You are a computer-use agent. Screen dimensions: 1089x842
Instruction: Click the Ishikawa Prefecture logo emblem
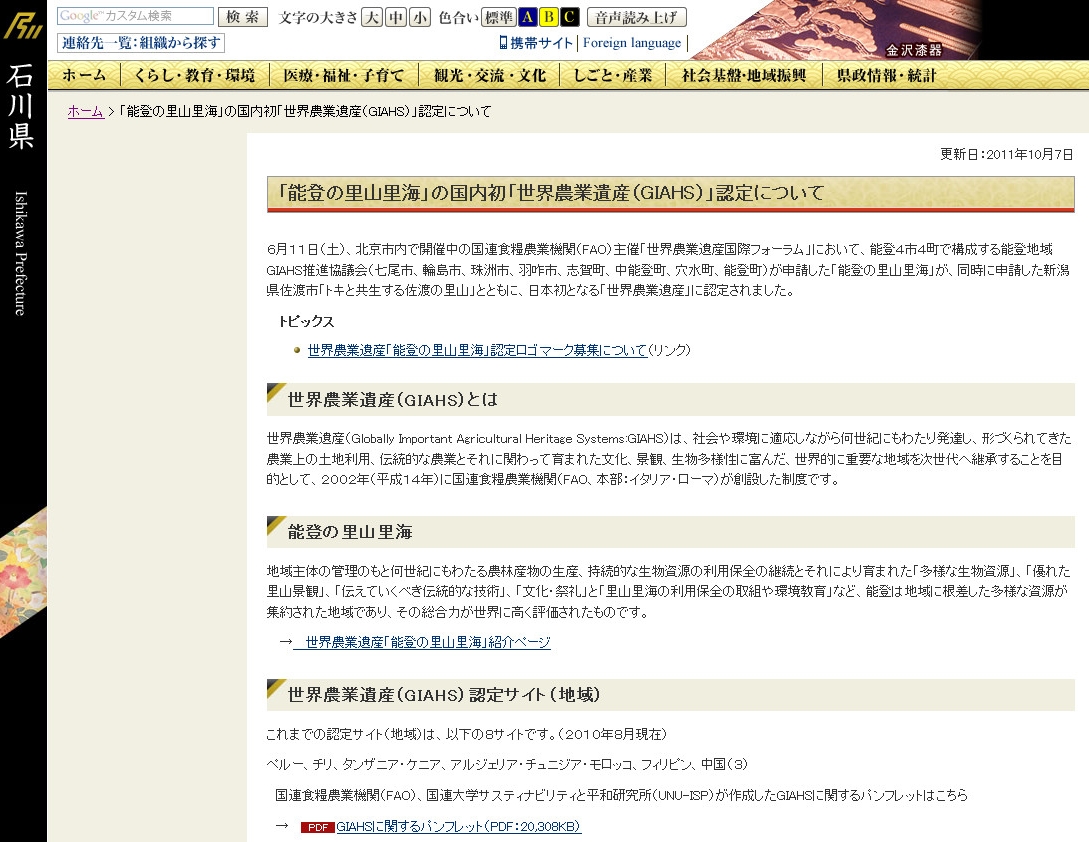[x=22, y=25]
